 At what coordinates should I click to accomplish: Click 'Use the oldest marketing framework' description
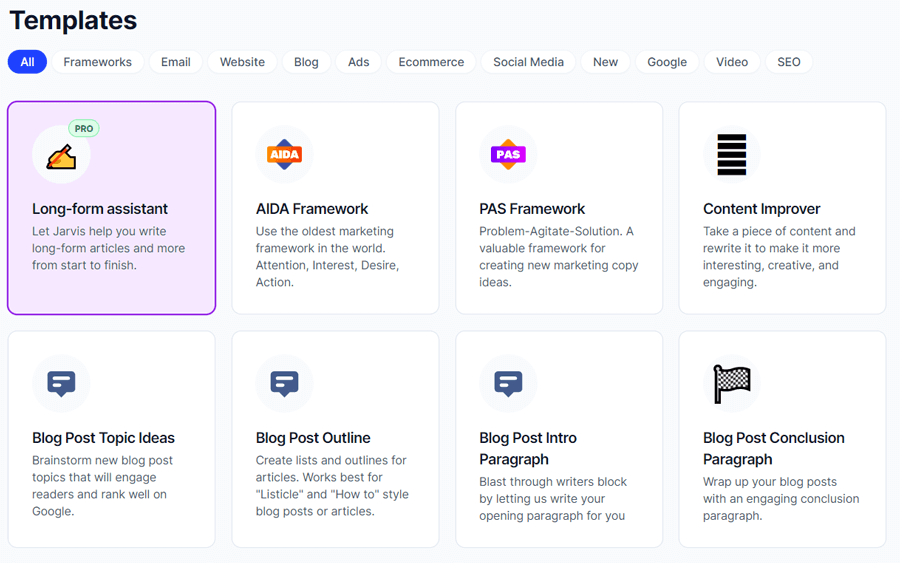pyautogui.click(x=327, y=257)
